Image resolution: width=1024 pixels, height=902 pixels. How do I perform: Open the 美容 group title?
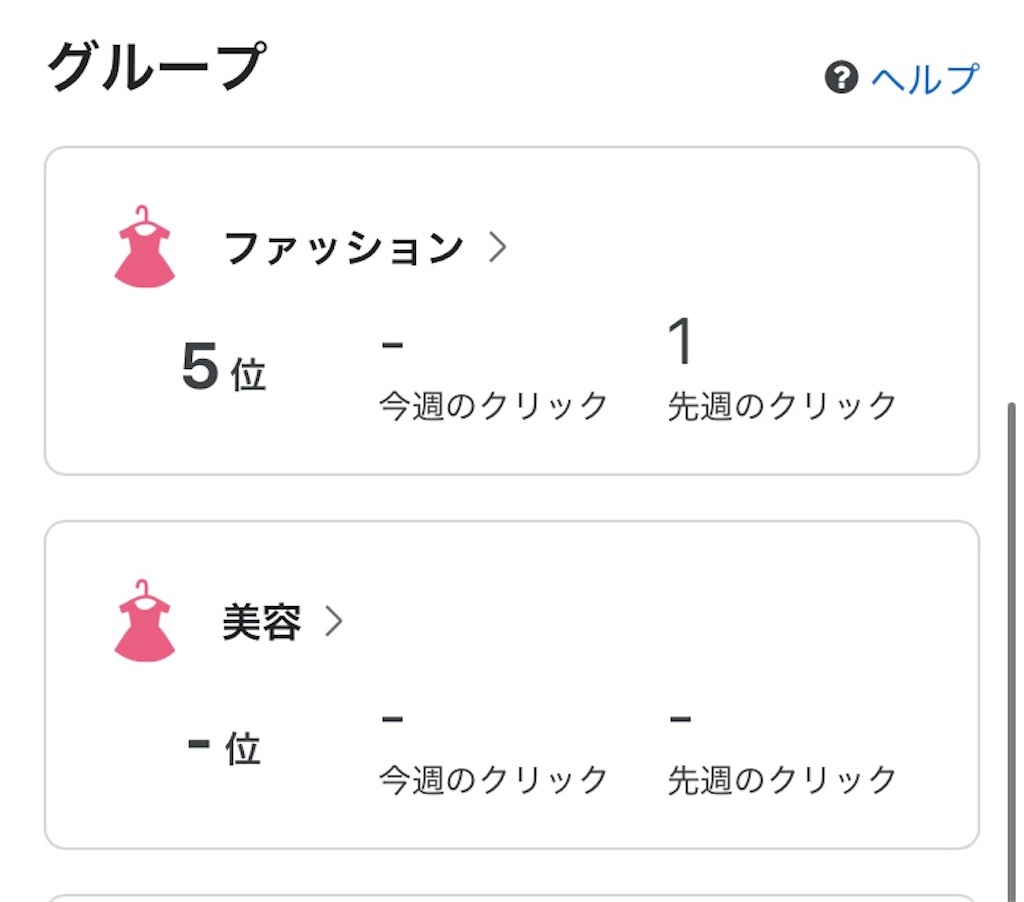(262, 621)
